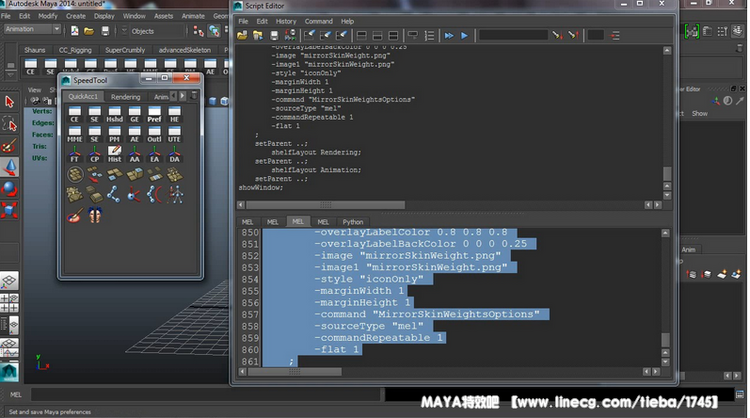The image size is (750, 418).
Task: Switch to four-view layout in Maya toolbox
Action: click(9, 303)
